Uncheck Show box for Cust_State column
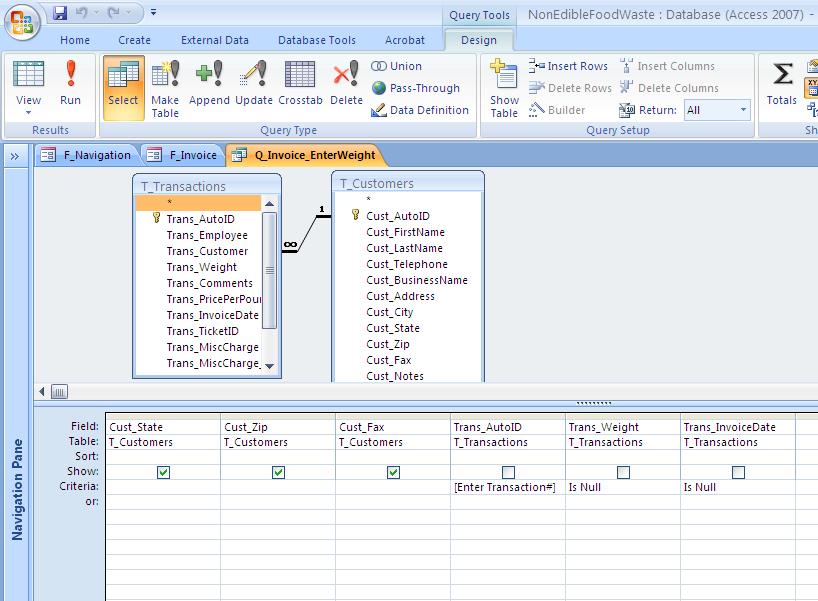 click(164, 472)
